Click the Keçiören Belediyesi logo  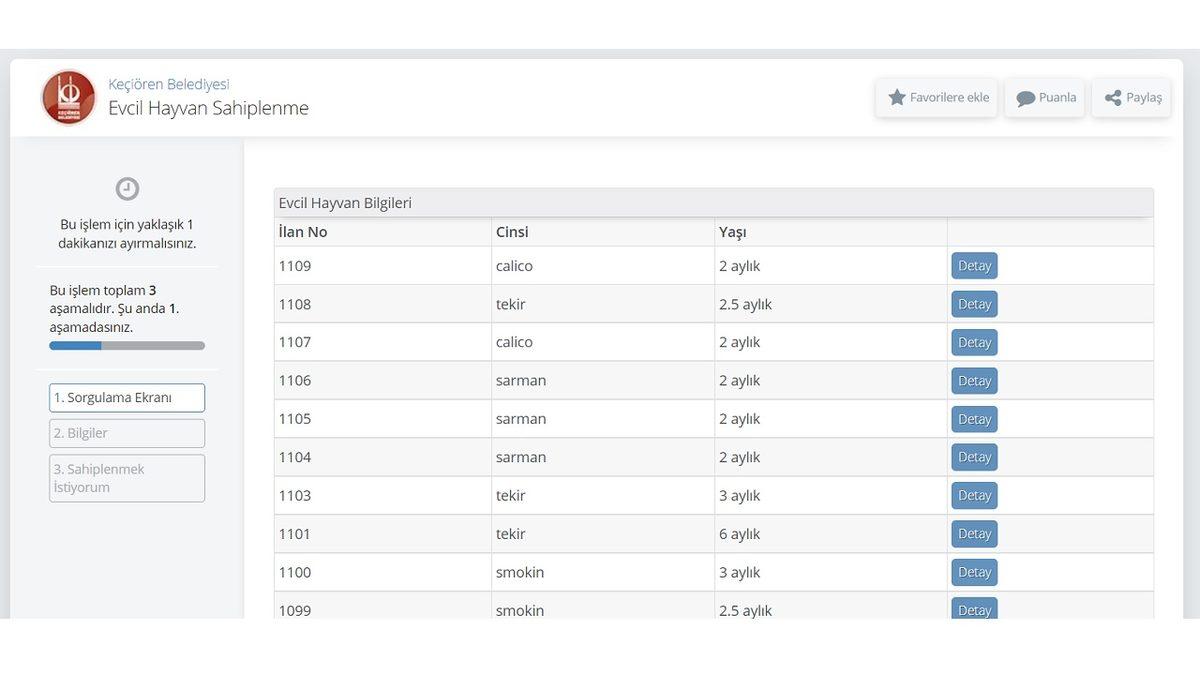coord(68,98)
